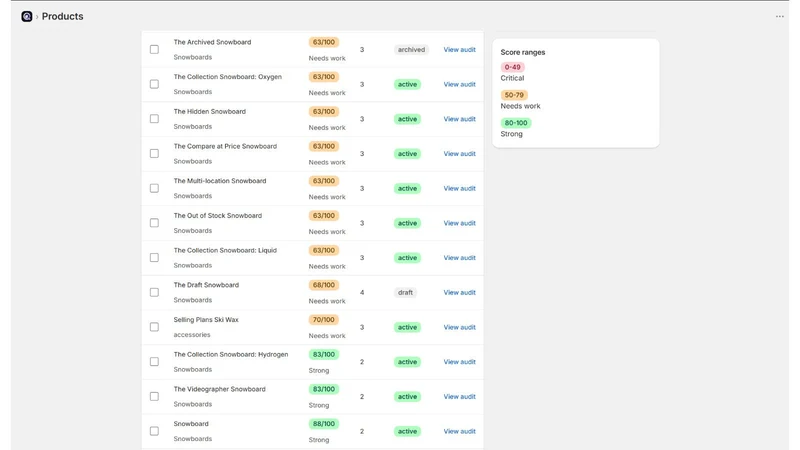The width and height of the screenshot is (800, 450).
Task: Toggle checkbox for The Videographer Snowboard
Action: 154,396
